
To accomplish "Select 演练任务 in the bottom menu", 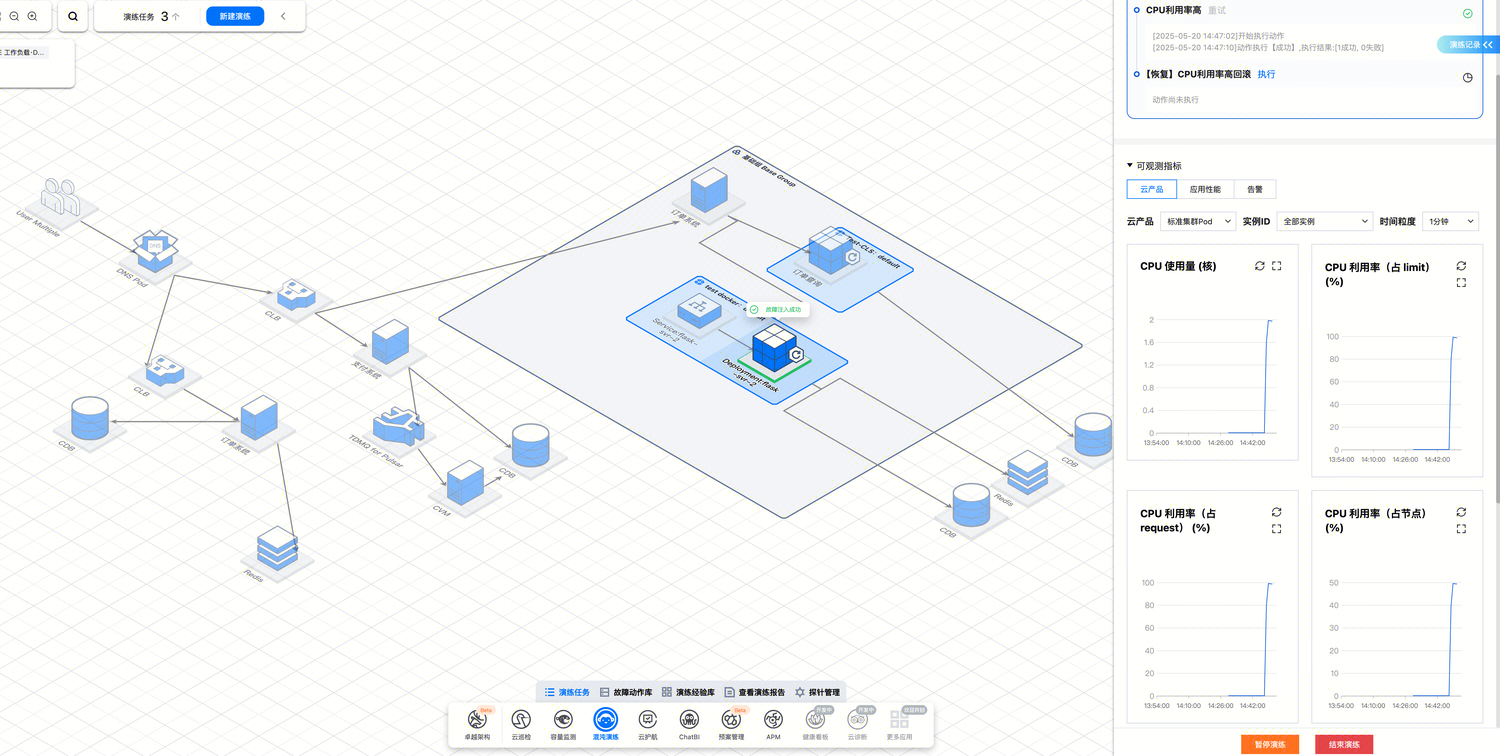I will click(567, 692).
